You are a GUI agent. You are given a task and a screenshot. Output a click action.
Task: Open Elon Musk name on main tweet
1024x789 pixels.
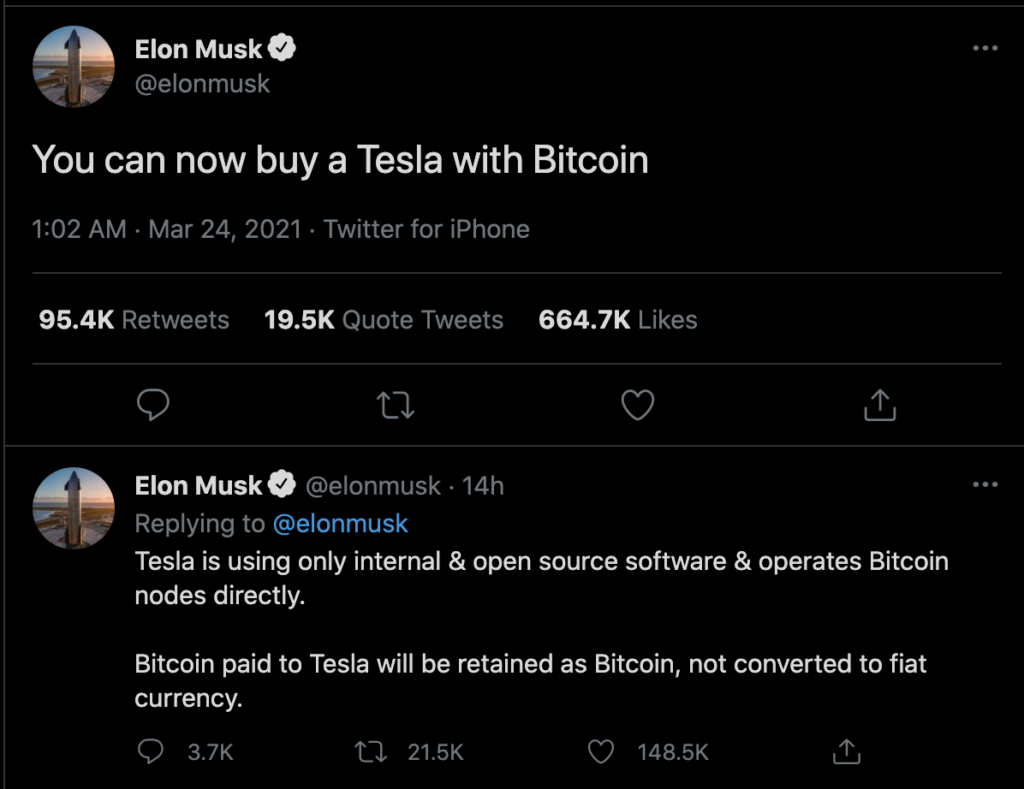pos(199,49)
